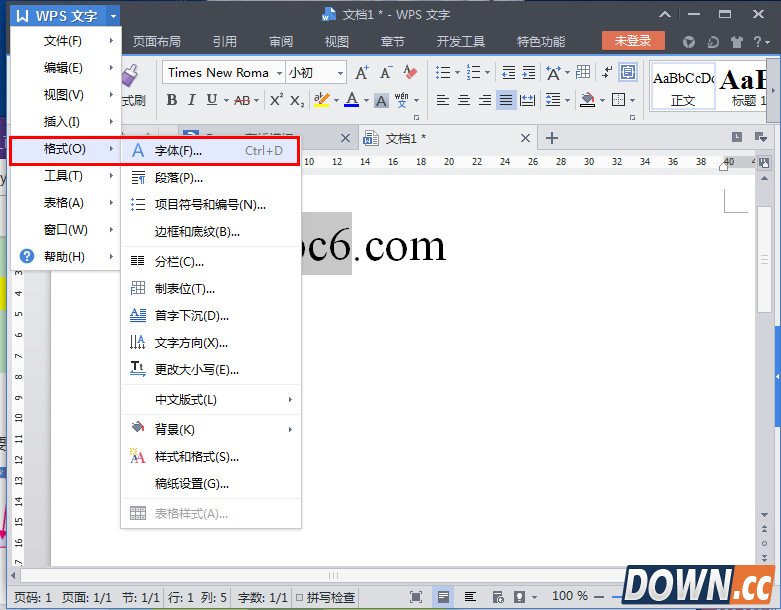Expand bullet list style dropdown
This screenshot has width=781, height=610.
[x=457, y=73]
